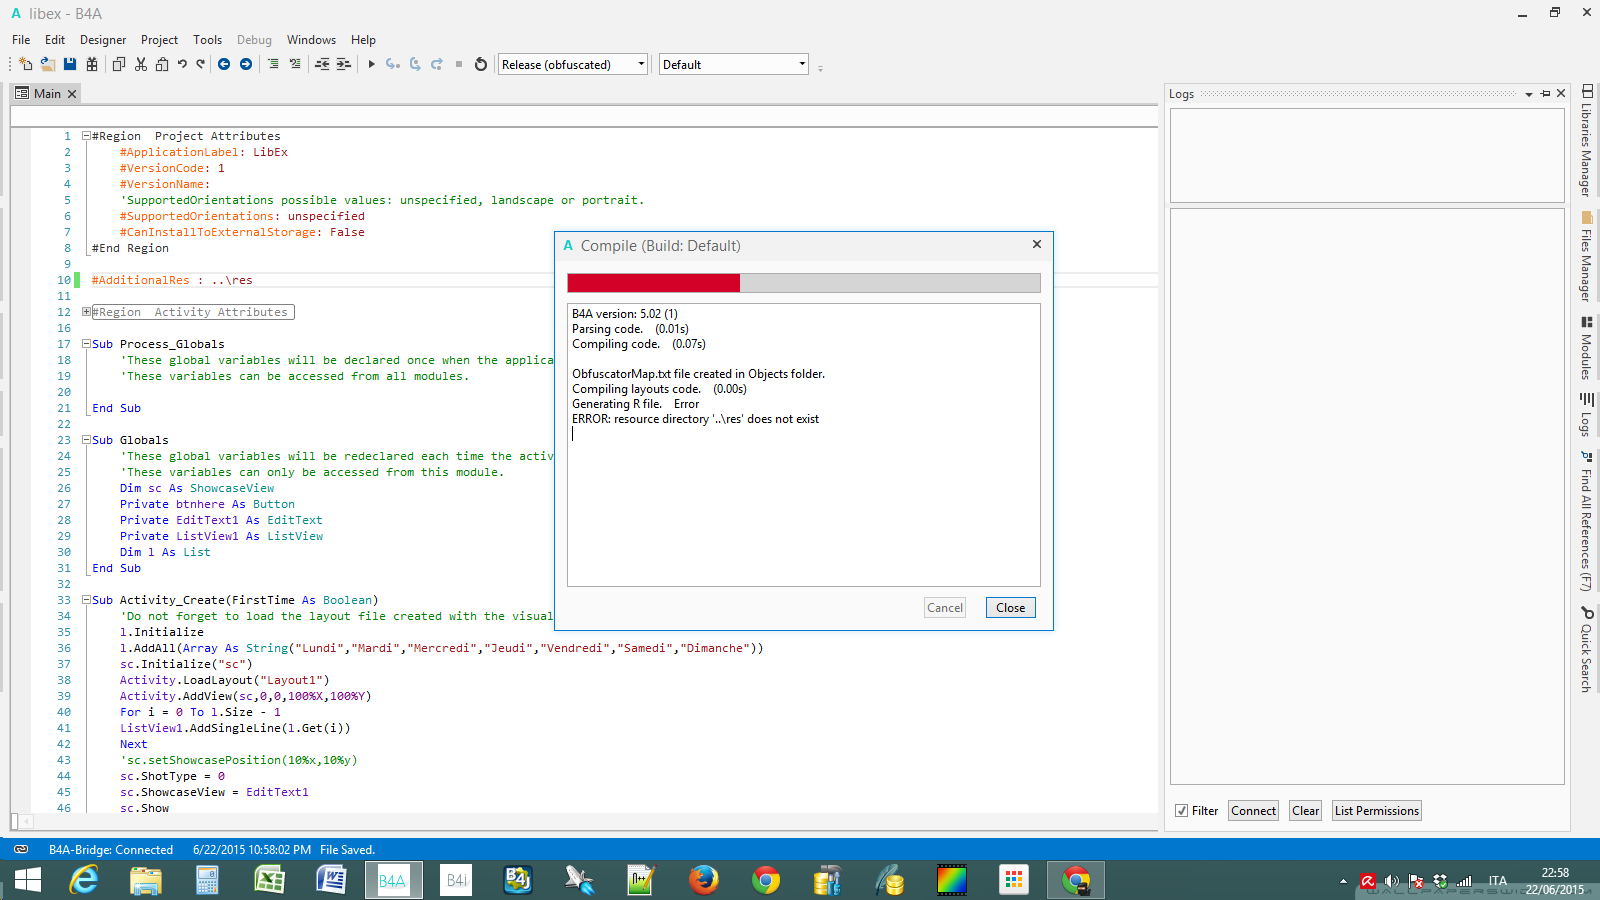Image resolution: width=1600 pixels, height=900 pixels.
Task: Close the Logs panel
Action: [x=1561, y=93]
